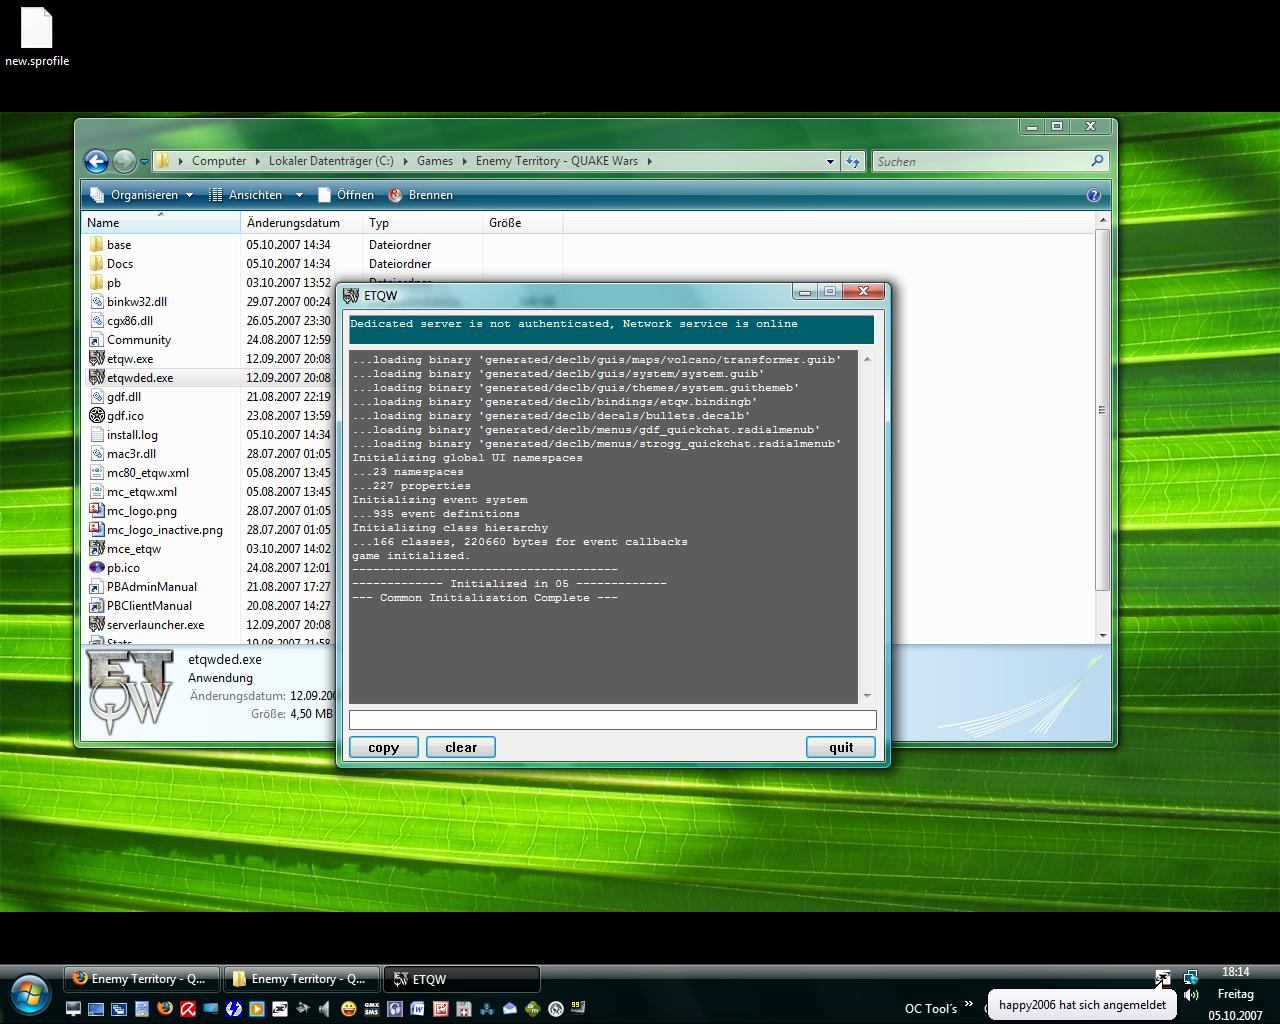Select binkw32.dll file
1280x1024 pixels.
(137, 302)
